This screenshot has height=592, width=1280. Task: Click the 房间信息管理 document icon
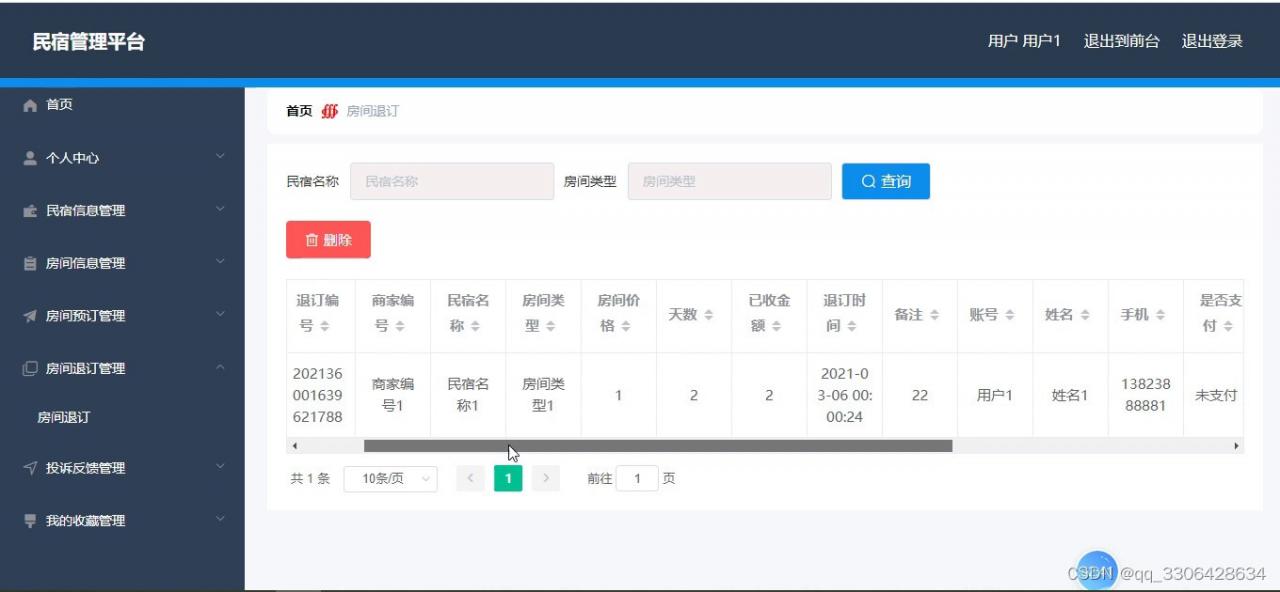[32, 263]
